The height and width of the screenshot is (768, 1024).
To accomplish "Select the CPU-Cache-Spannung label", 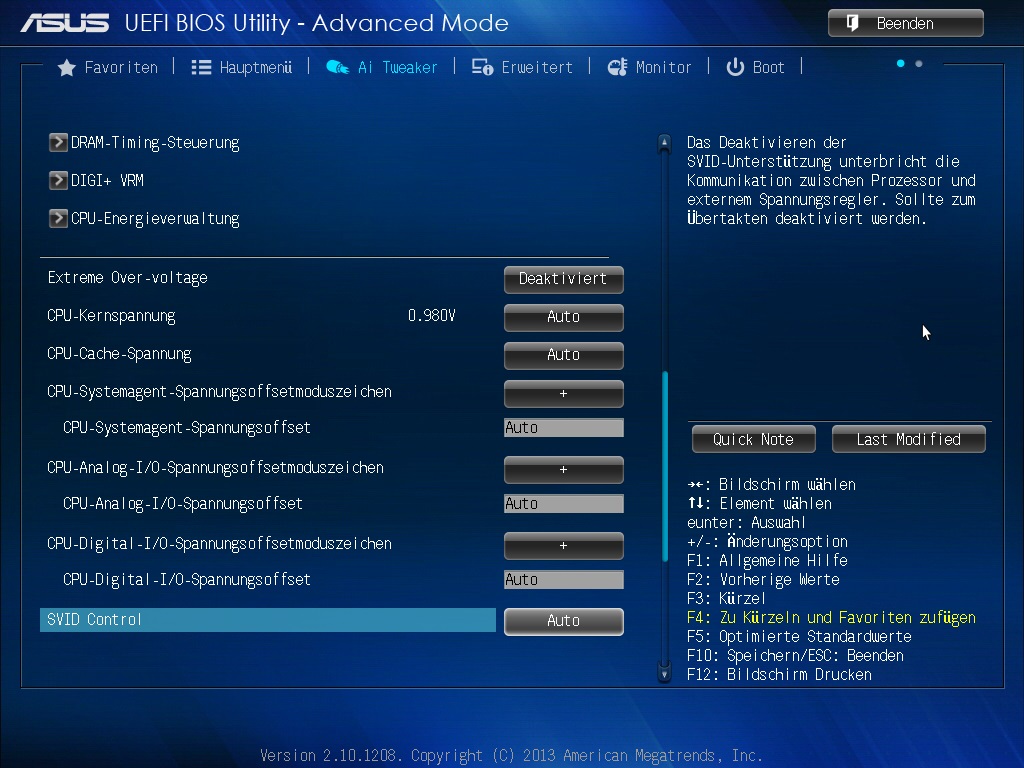I will (119, 354).
